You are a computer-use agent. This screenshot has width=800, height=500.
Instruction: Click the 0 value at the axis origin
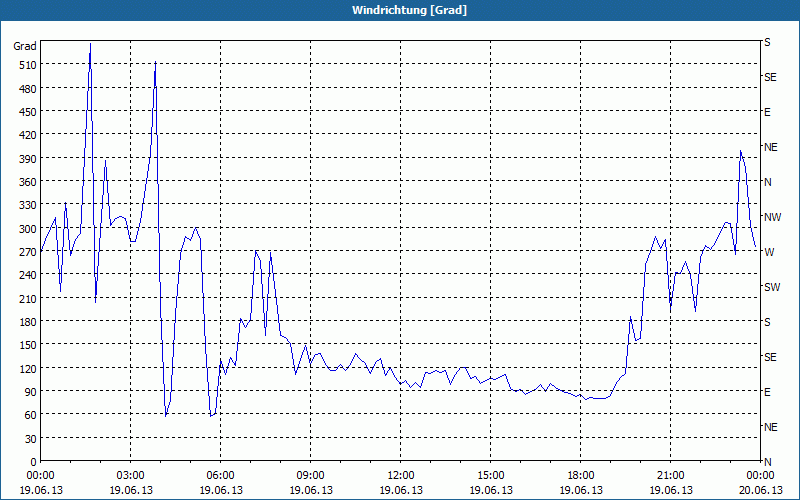[34, 462]
